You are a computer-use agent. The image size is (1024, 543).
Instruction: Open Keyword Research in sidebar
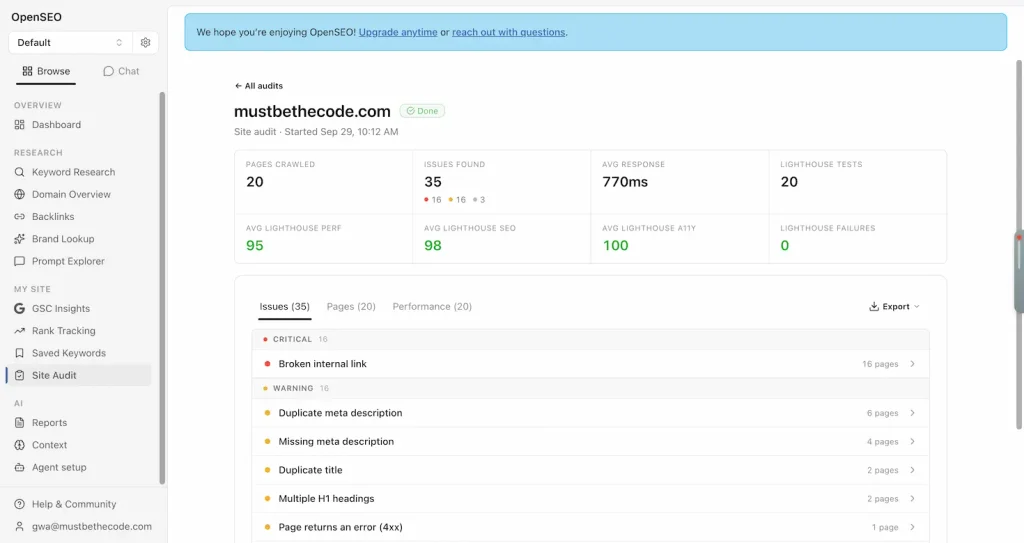pos(73,172)
